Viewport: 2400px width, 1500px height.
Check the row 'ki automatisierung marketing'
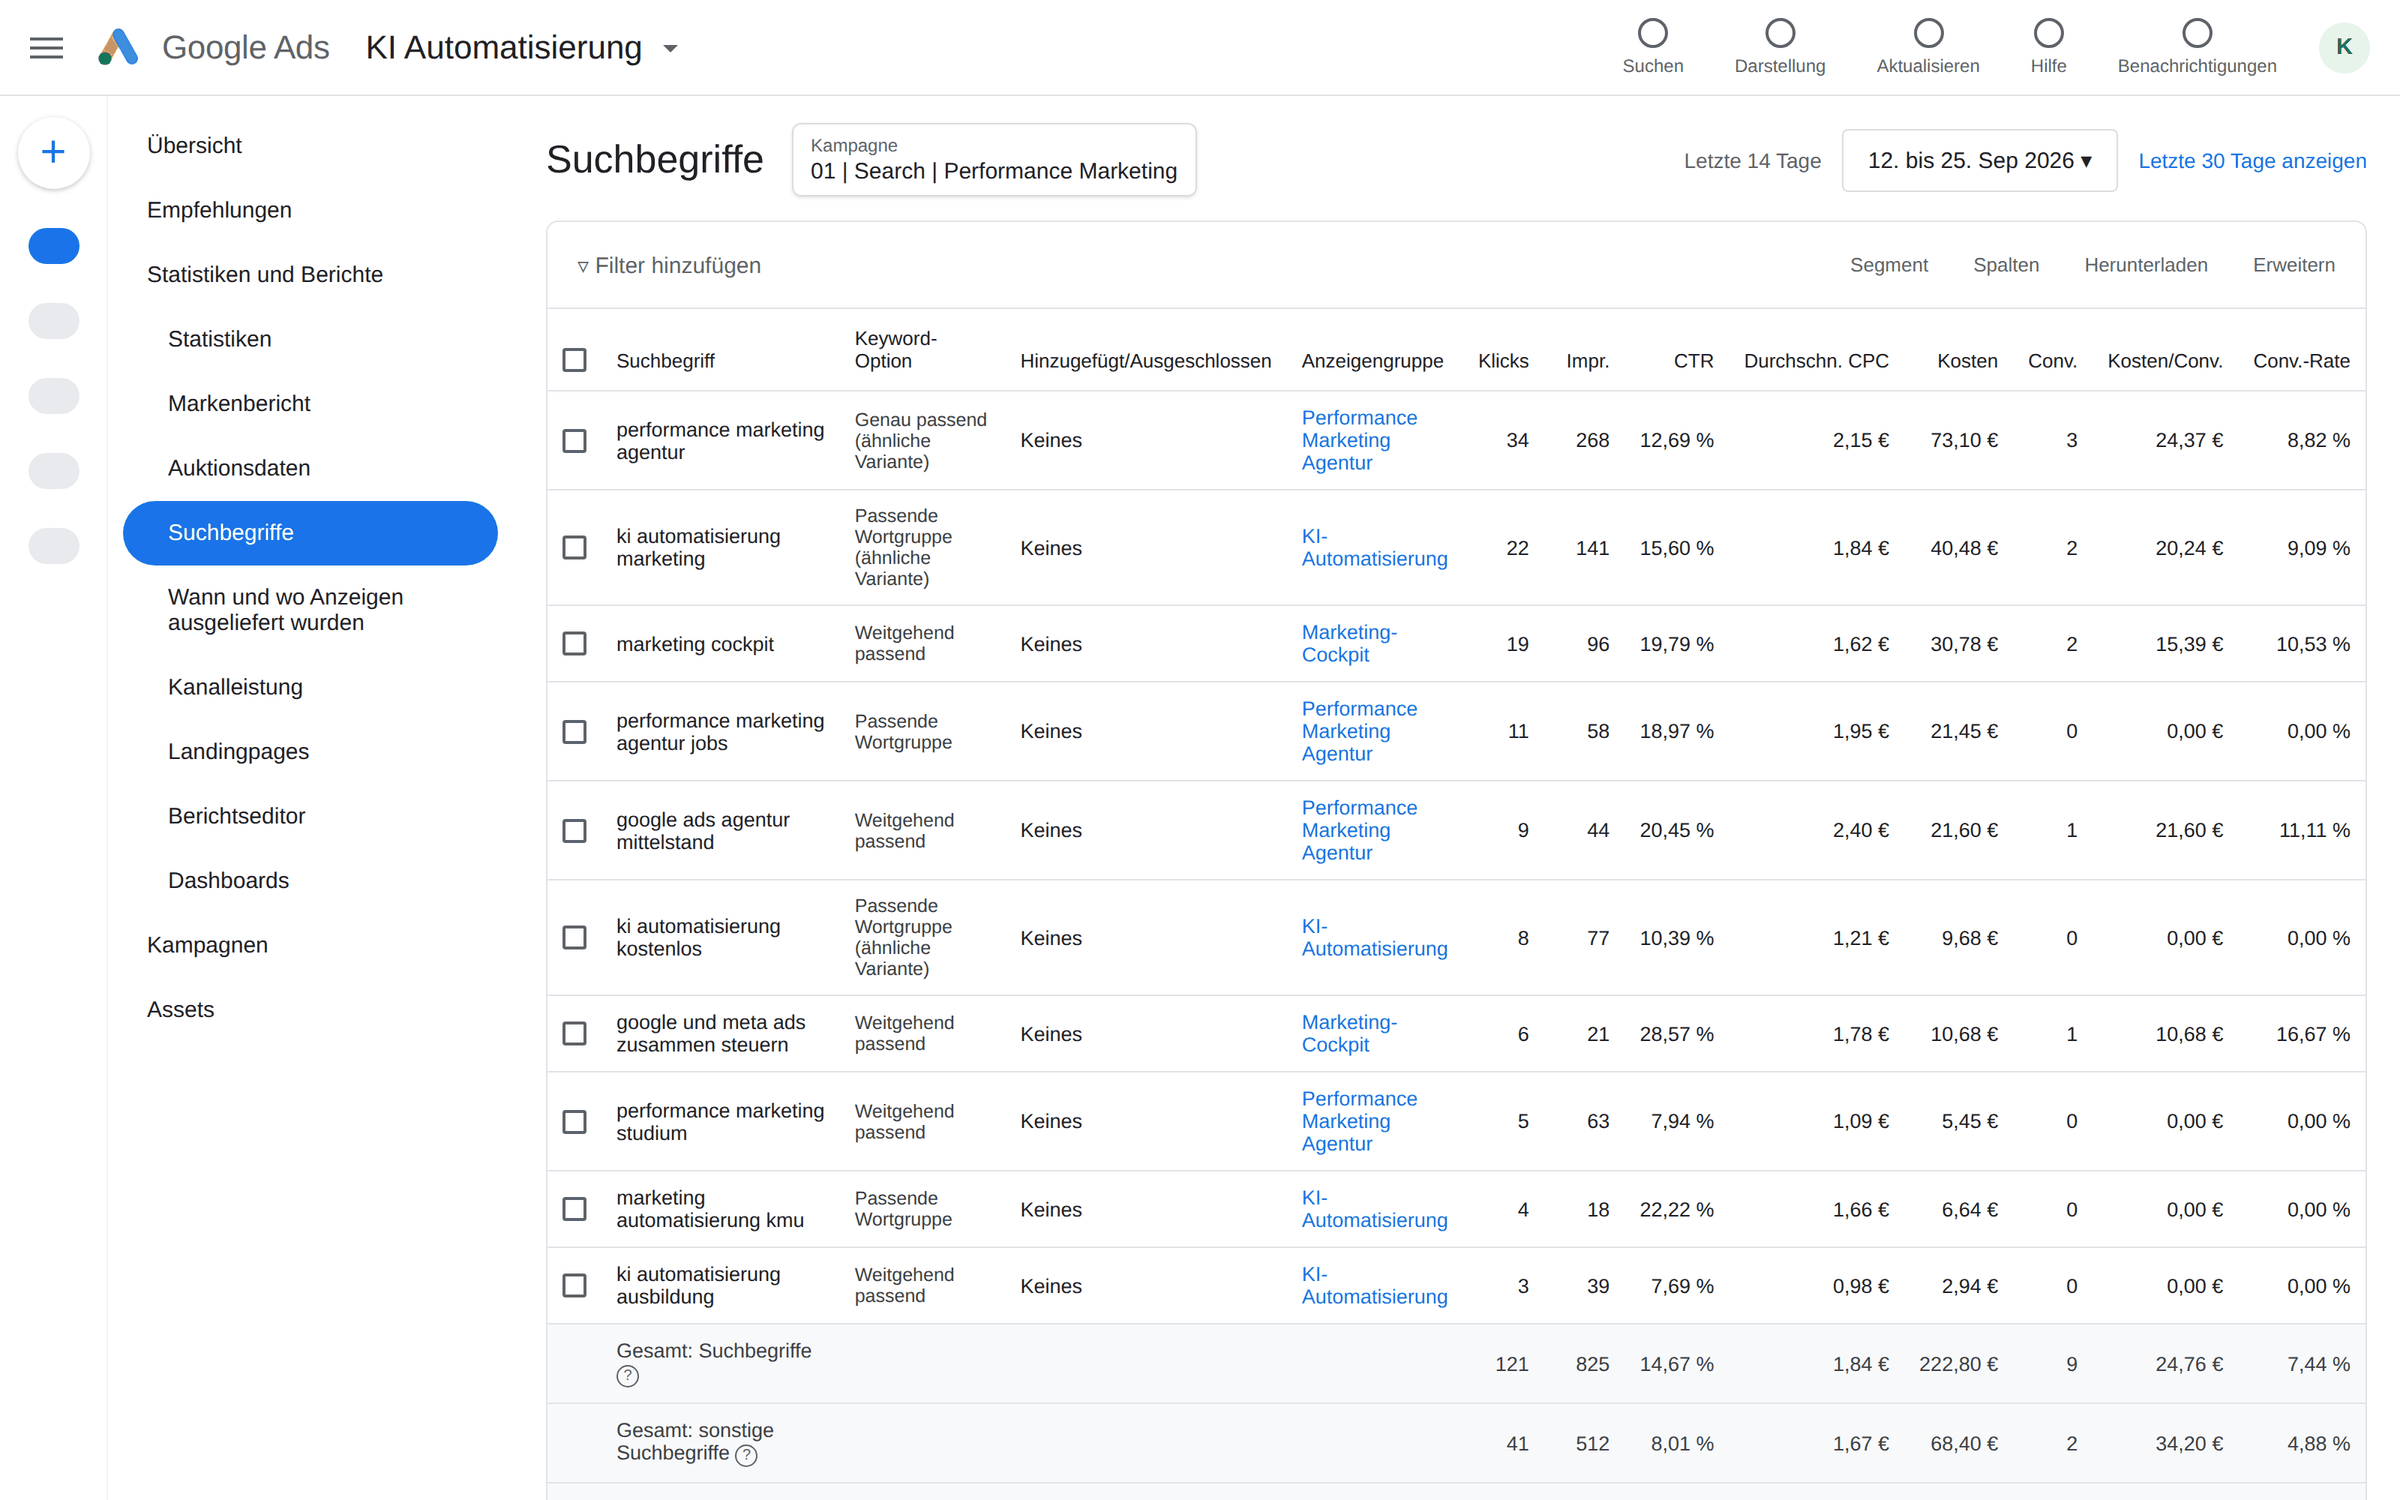(574, 547)
